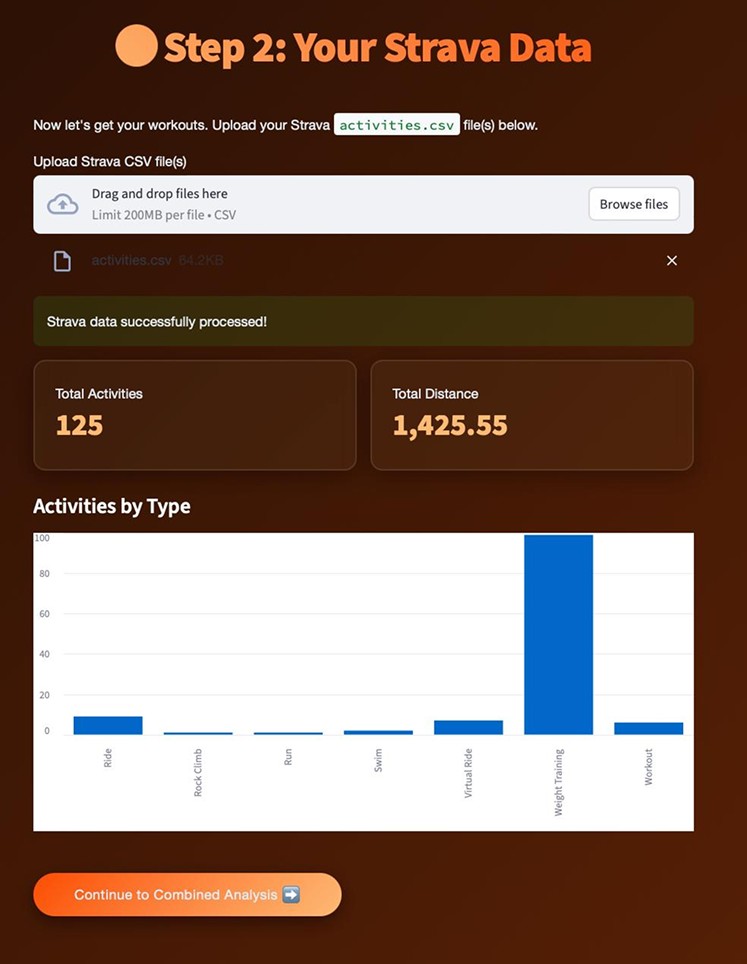Click the cloud upload icon

63,204
